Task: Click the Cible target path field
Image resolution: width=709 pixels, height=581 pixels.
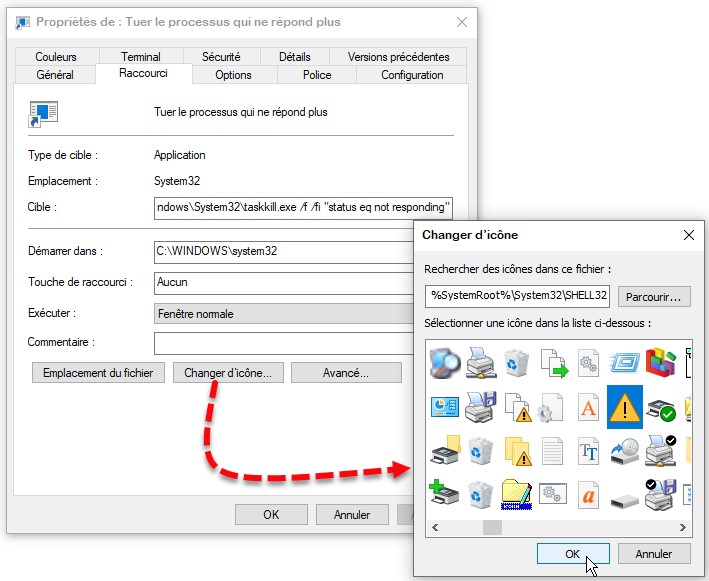Action: (x=303, y=208)
